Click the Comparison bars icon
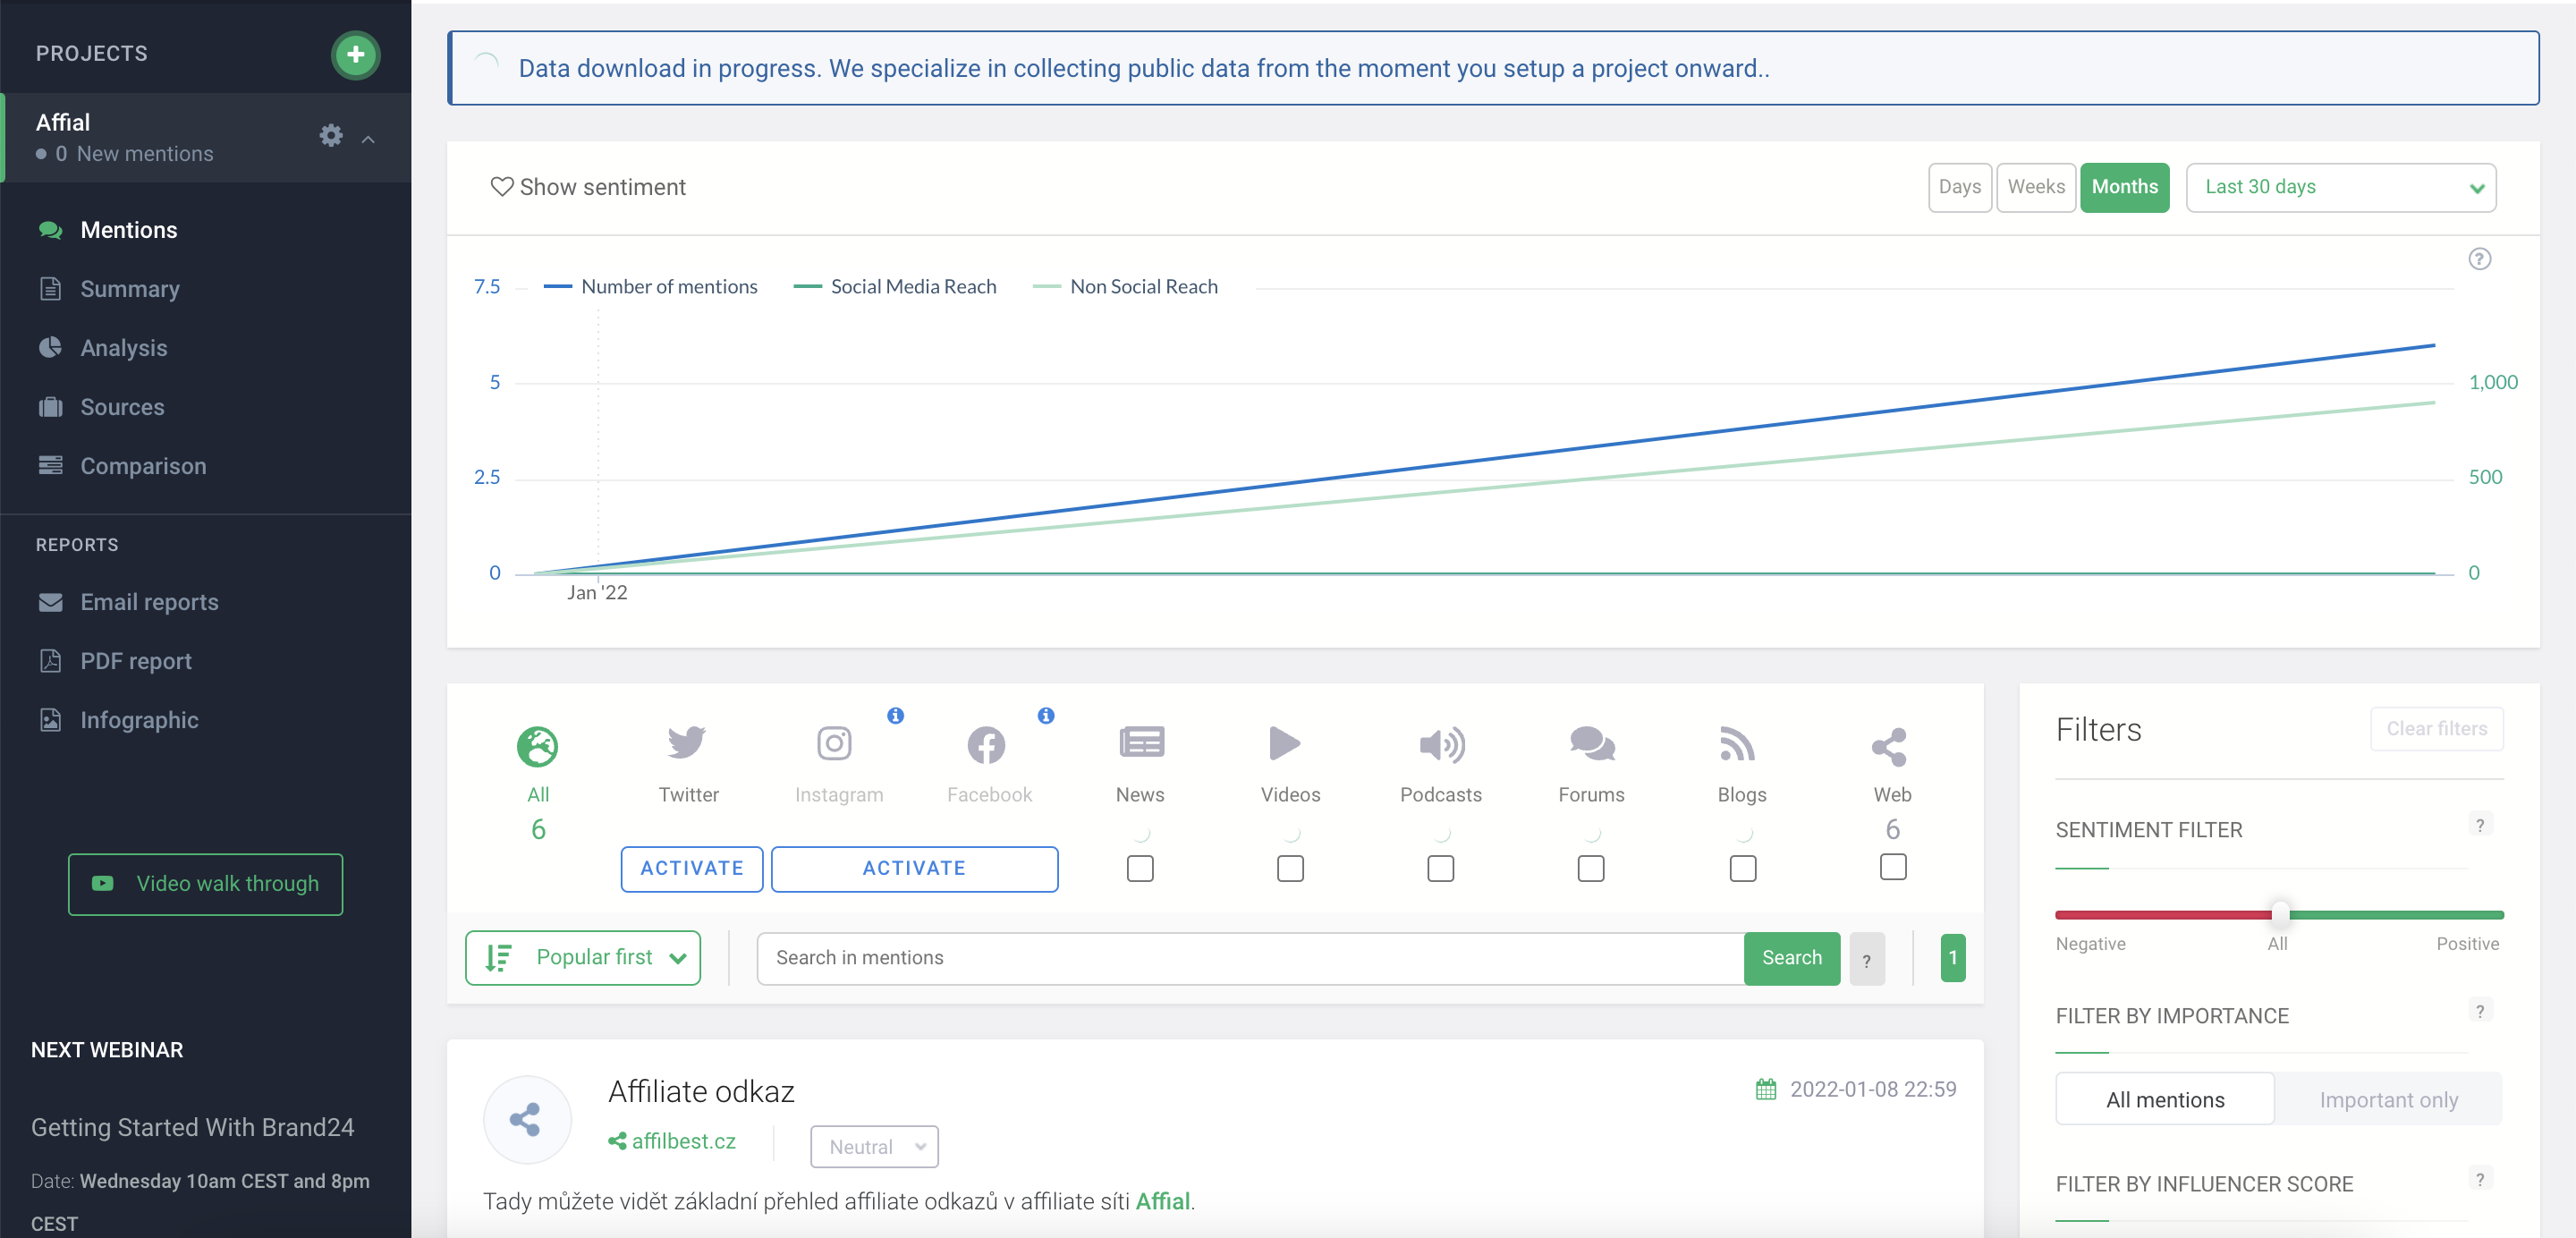This screenshot has height=1238, width=2576. tap(50, 466)
